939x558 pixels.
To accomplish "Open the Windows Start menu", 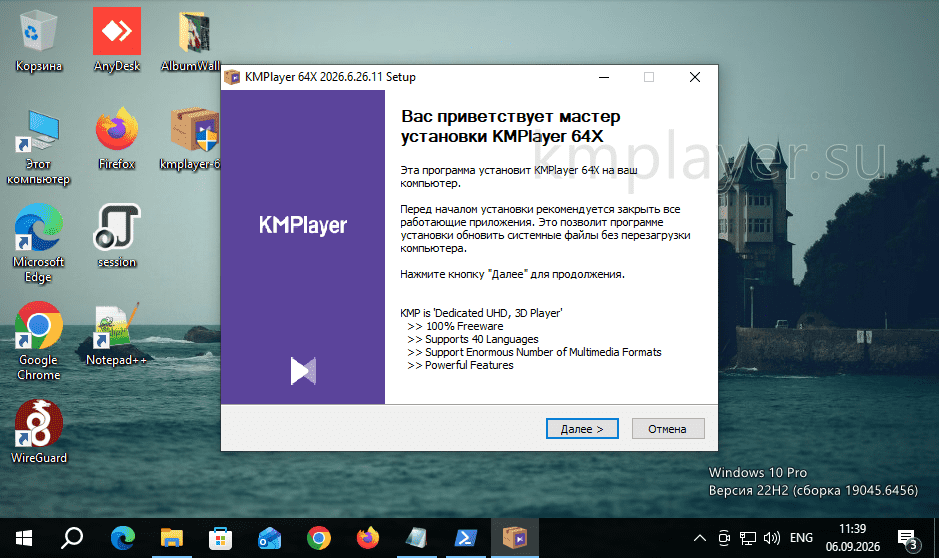I will pyautogui.click(x=24, y=538).
